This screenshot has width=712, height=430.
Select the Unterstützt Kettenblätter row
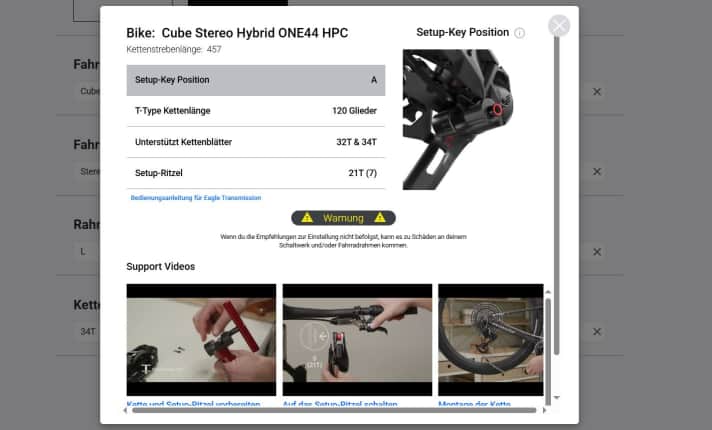click(255, 142)
